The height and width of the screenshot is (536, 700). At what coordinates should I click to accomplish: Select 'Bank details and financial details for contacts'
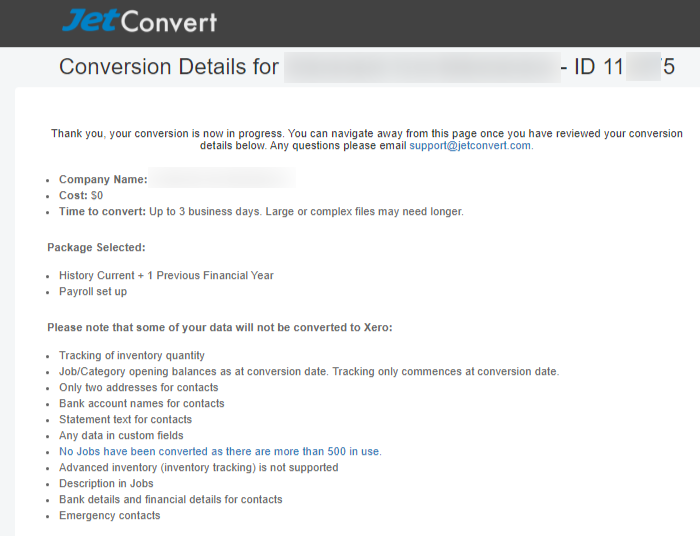171,499
